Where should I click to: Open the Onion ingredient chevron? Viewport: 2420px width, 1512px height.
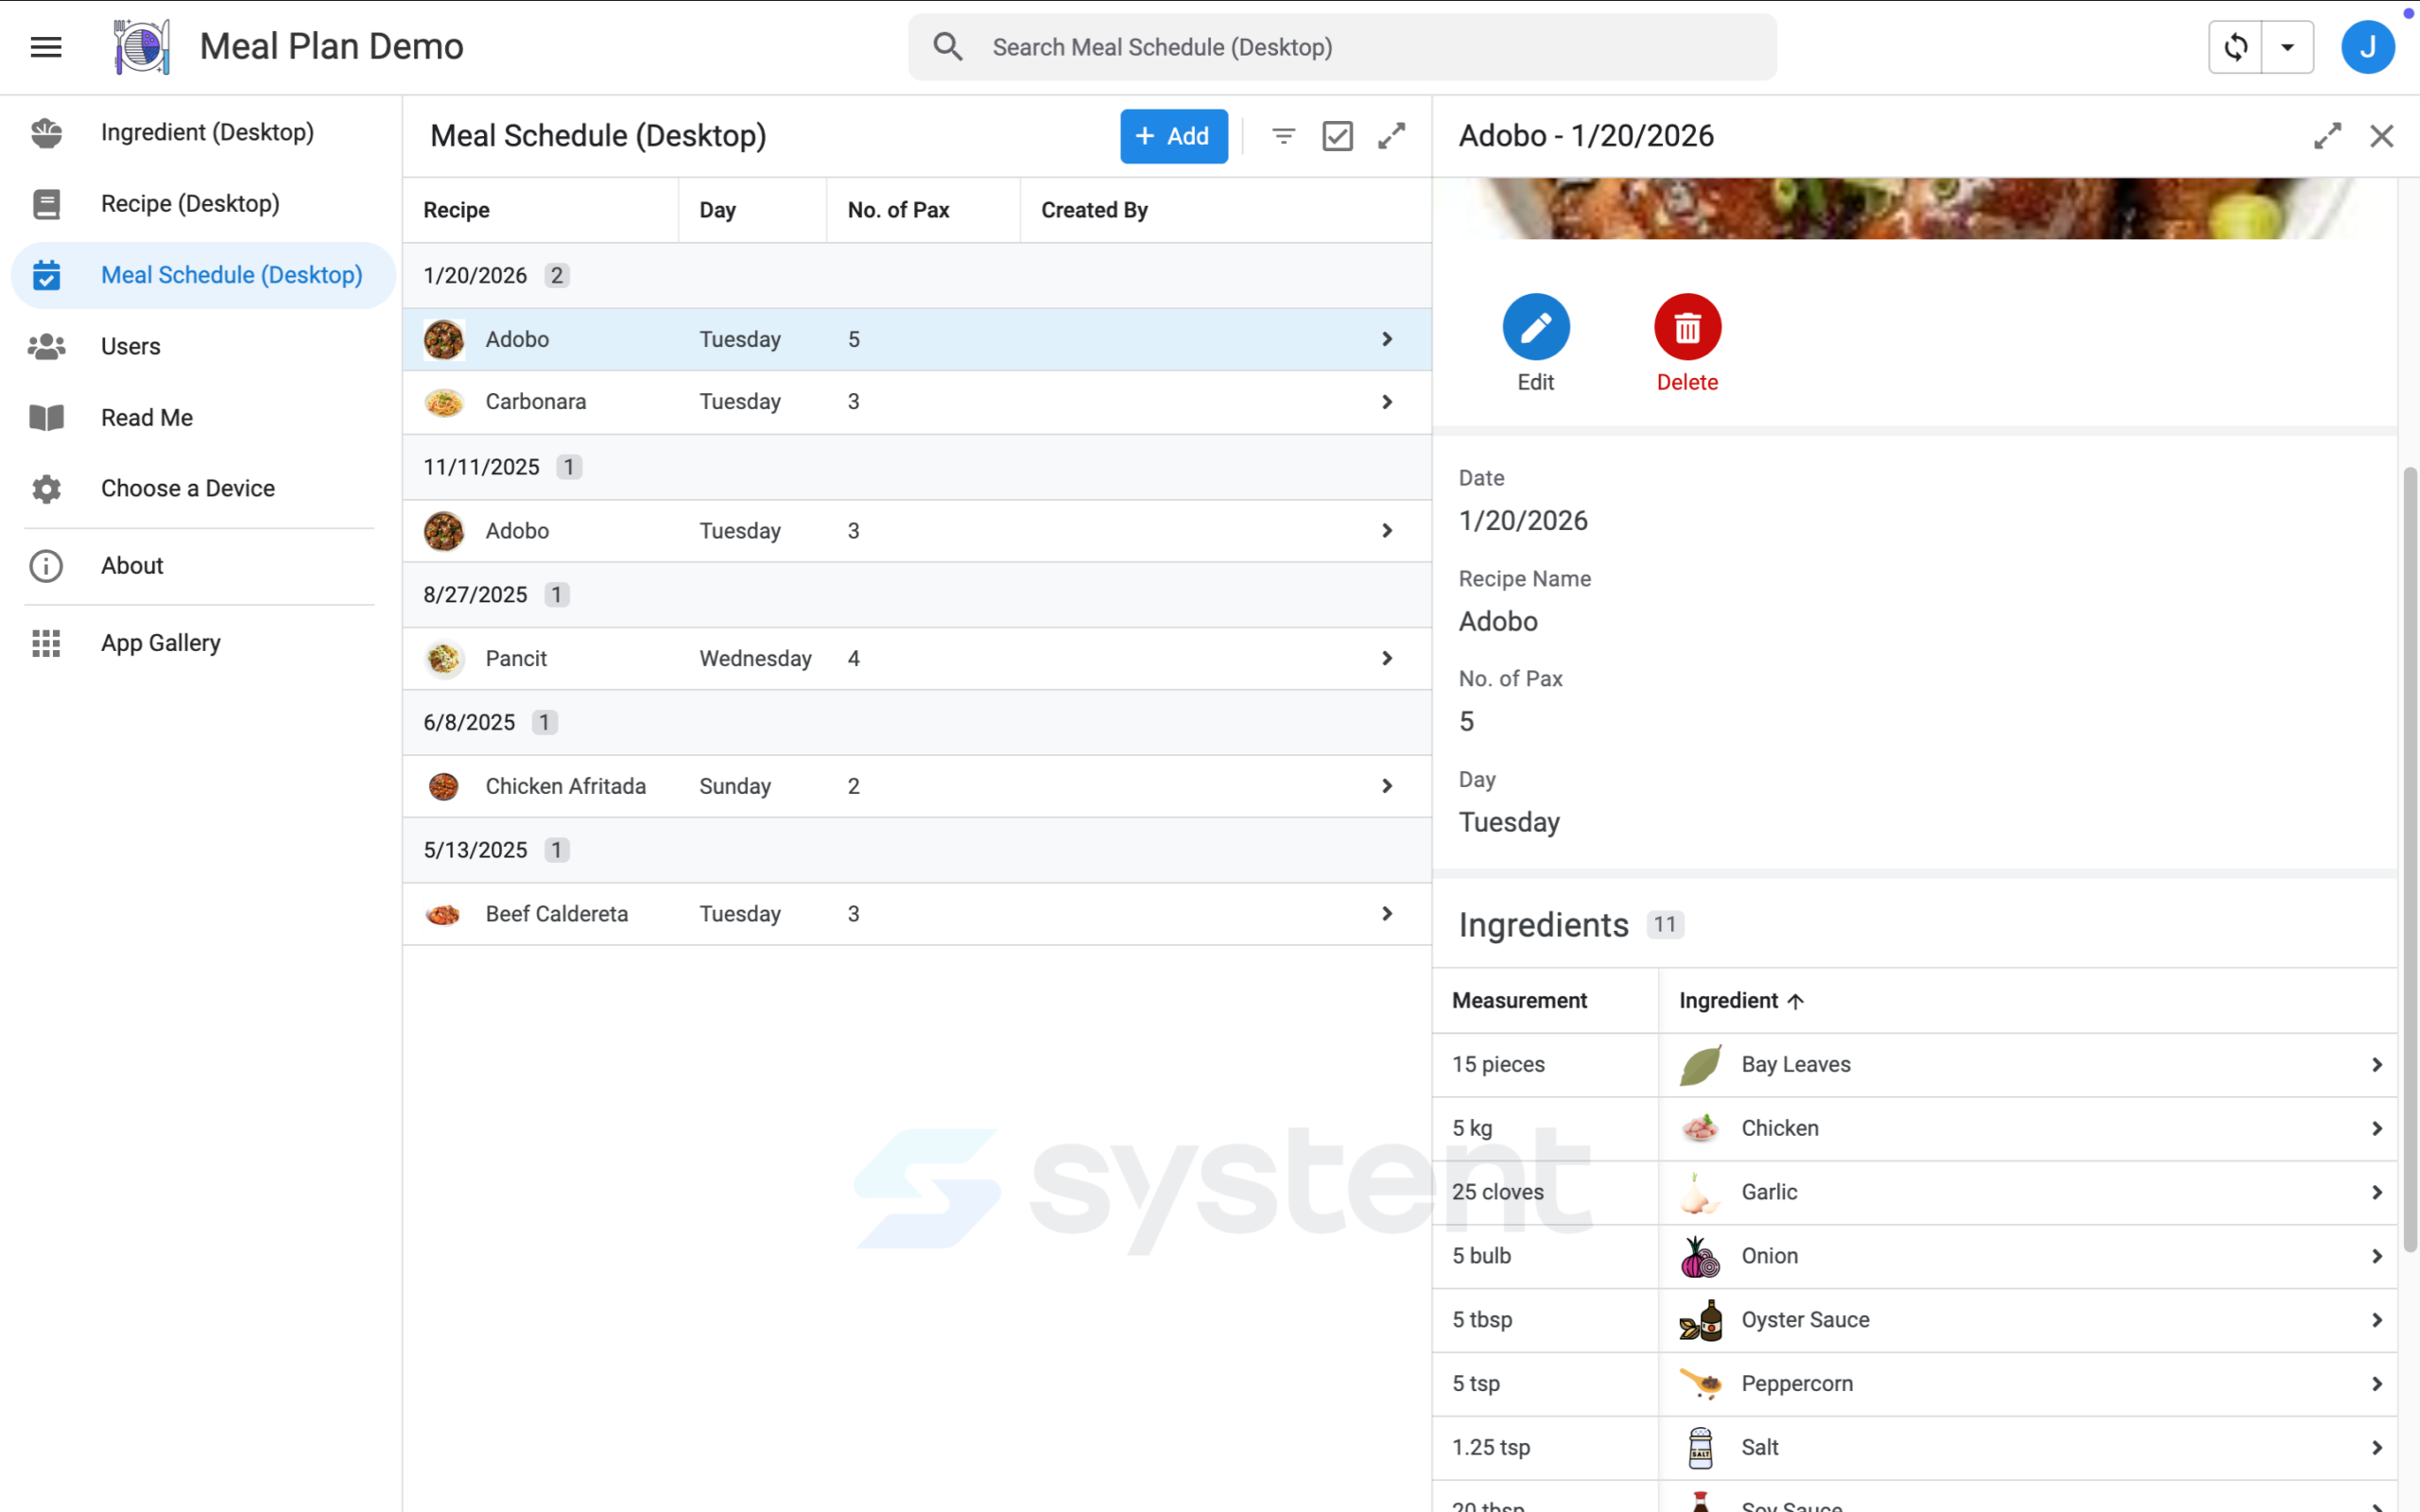pos(2377,1256)
